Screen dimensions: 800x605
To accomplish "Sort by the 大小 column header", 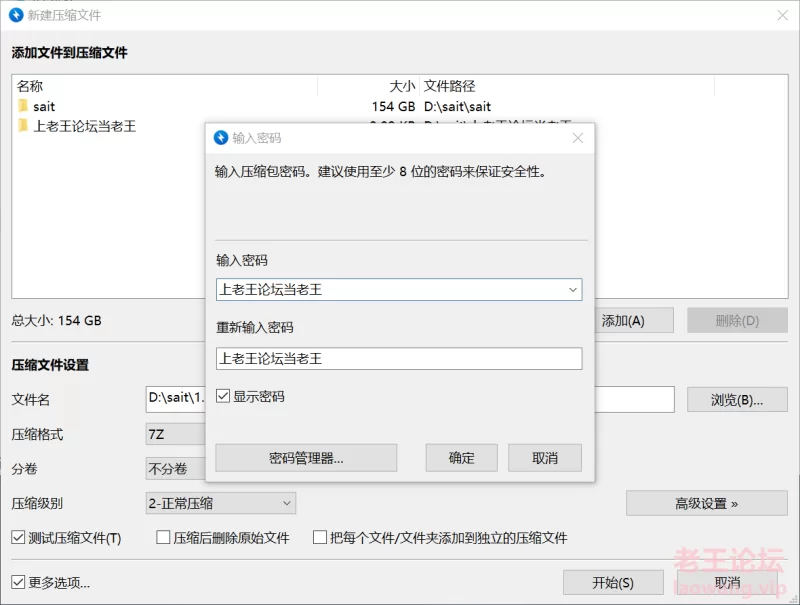I will [402, 86].
